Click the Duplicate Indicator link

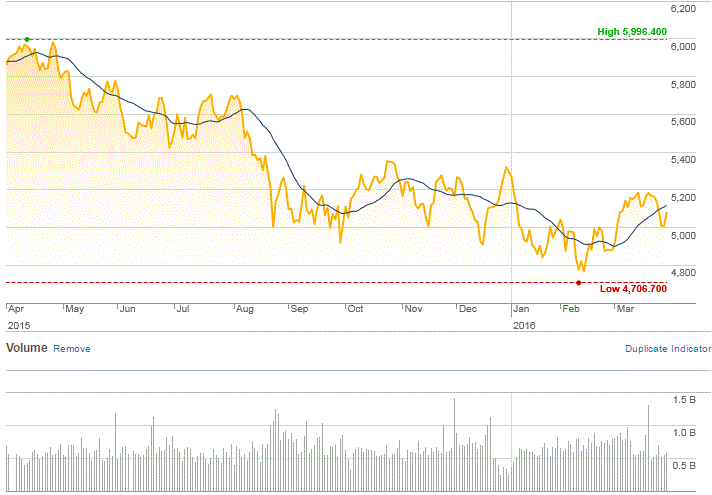(x=667, y=349)
